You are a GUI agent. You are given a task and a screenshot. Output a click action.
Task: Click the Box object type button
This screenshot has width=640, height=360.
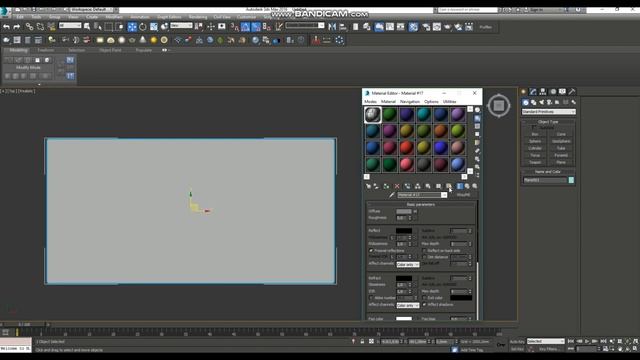pyautogui.click(x=535, y=134)
